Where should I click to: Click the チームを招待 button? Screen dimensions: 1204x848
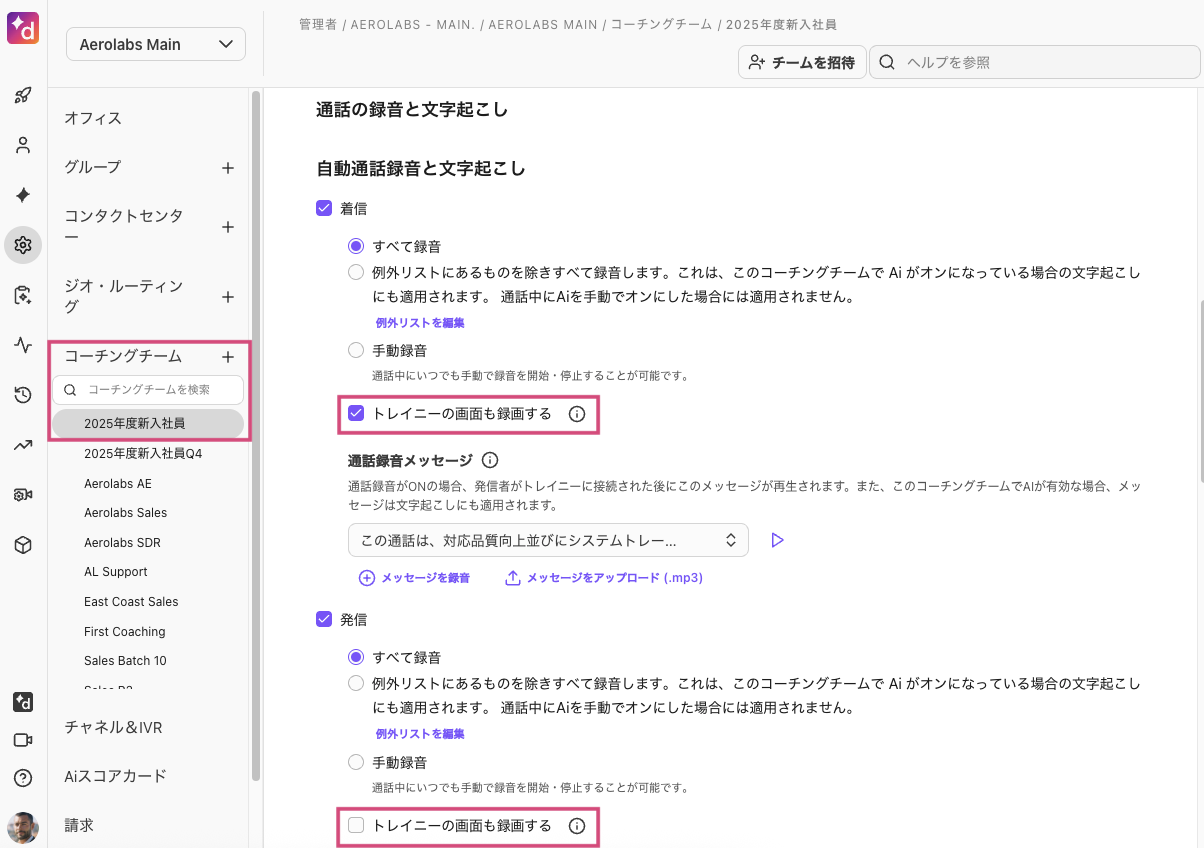click(x=802, y=62)
